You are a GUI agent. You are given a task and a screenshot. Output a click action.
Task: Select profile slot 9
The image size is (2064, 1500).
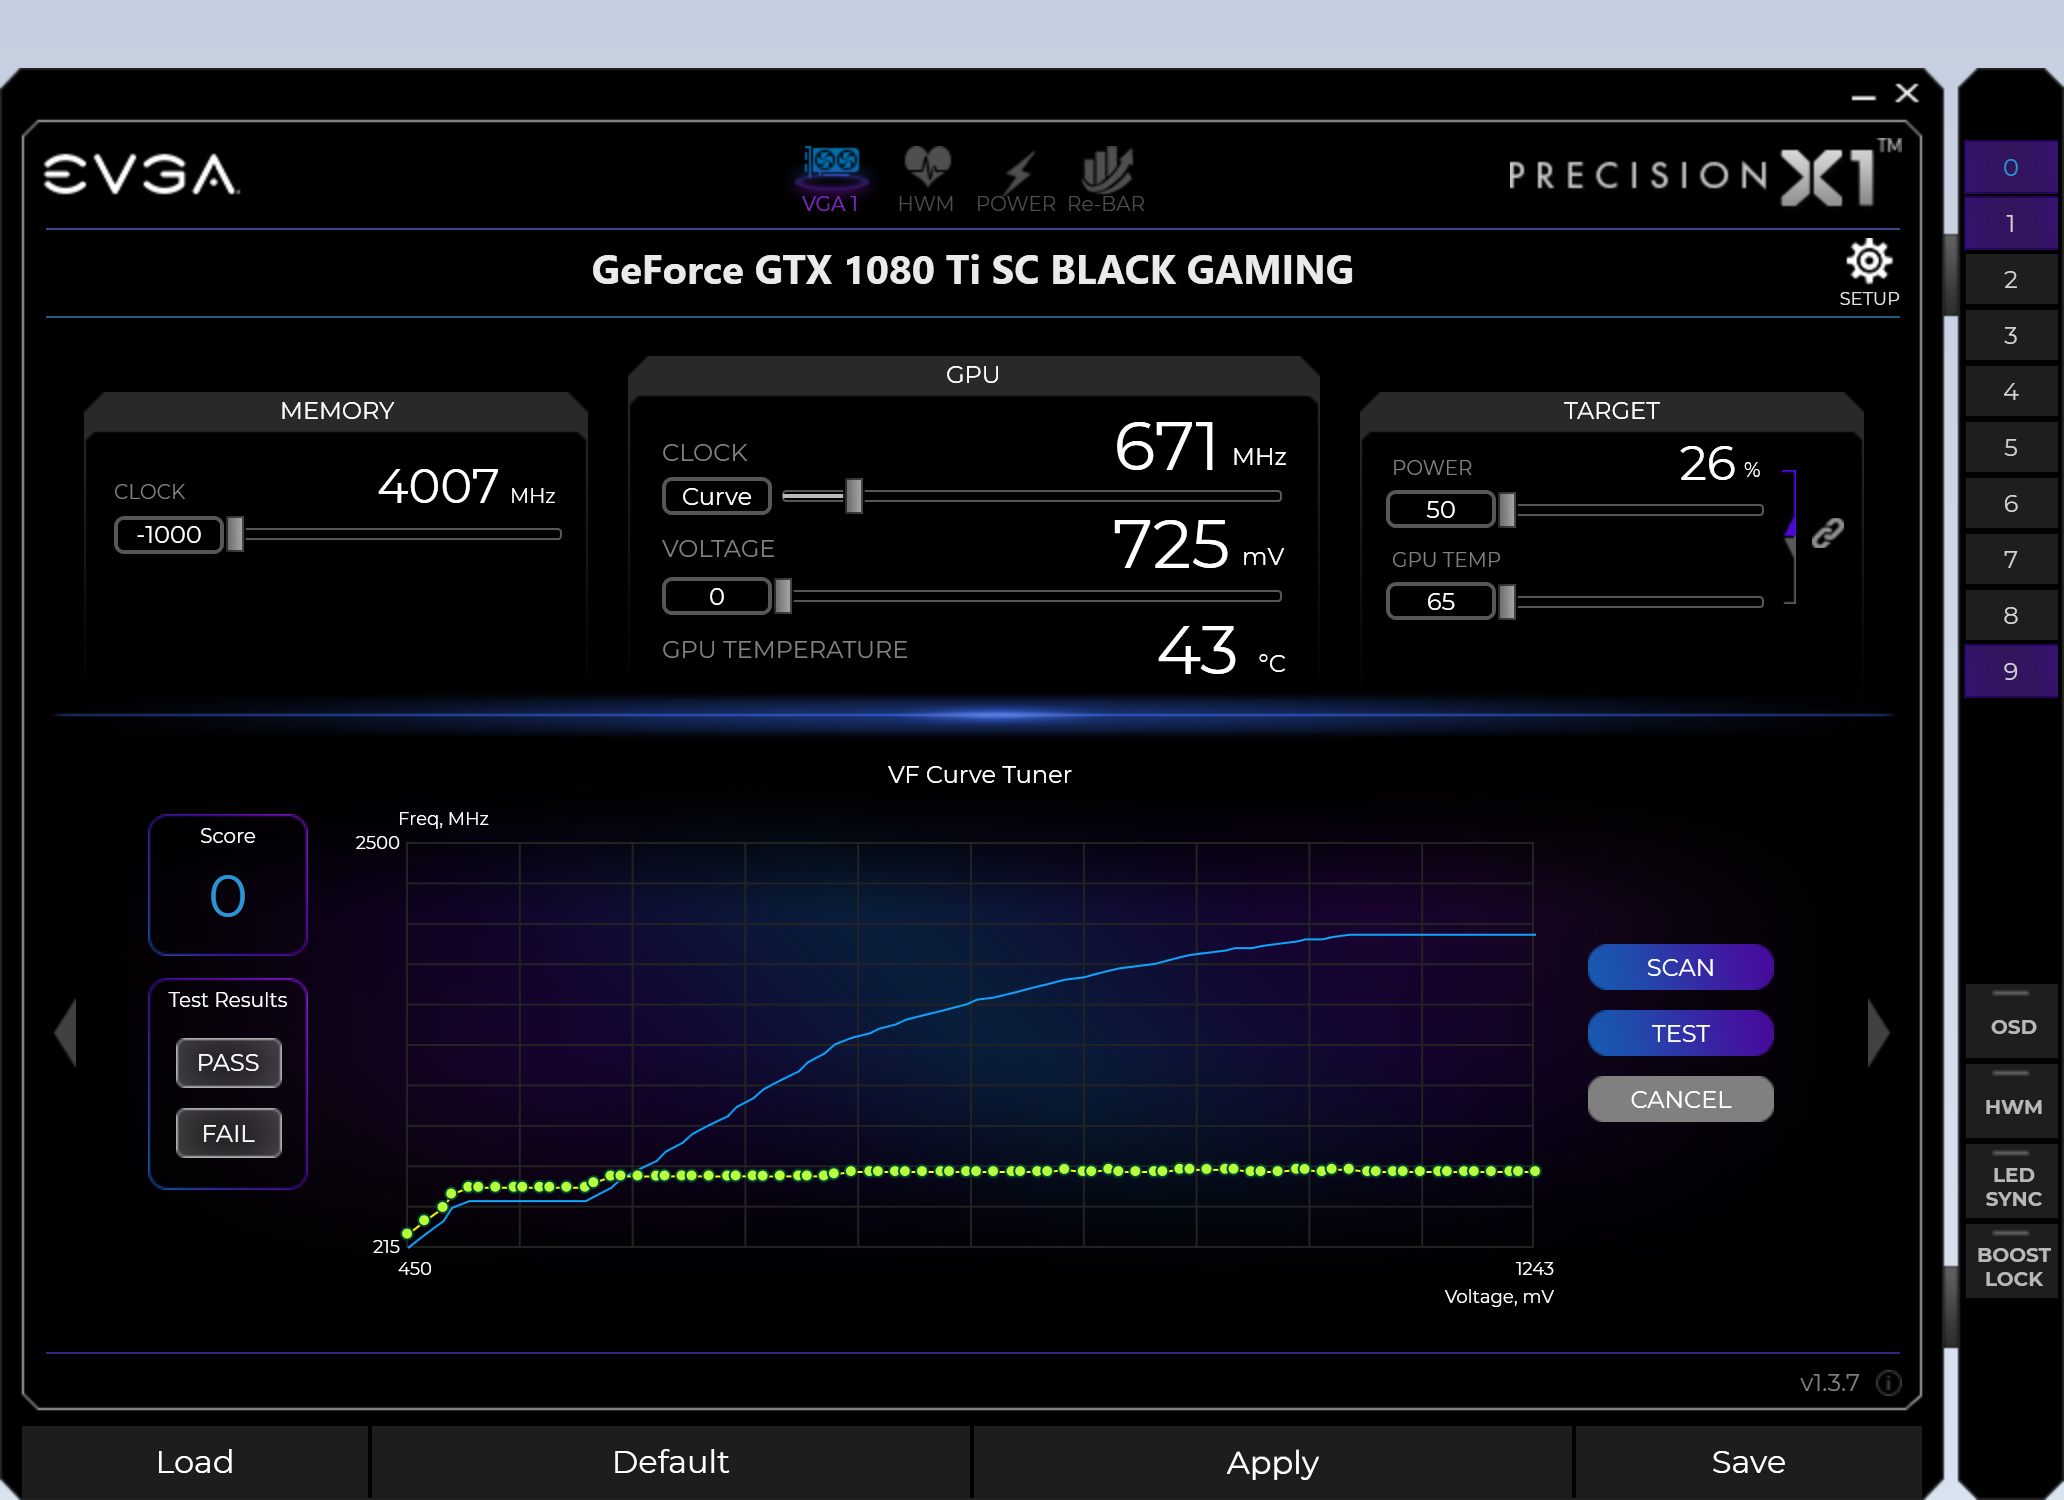click(x=2010, y=672)
